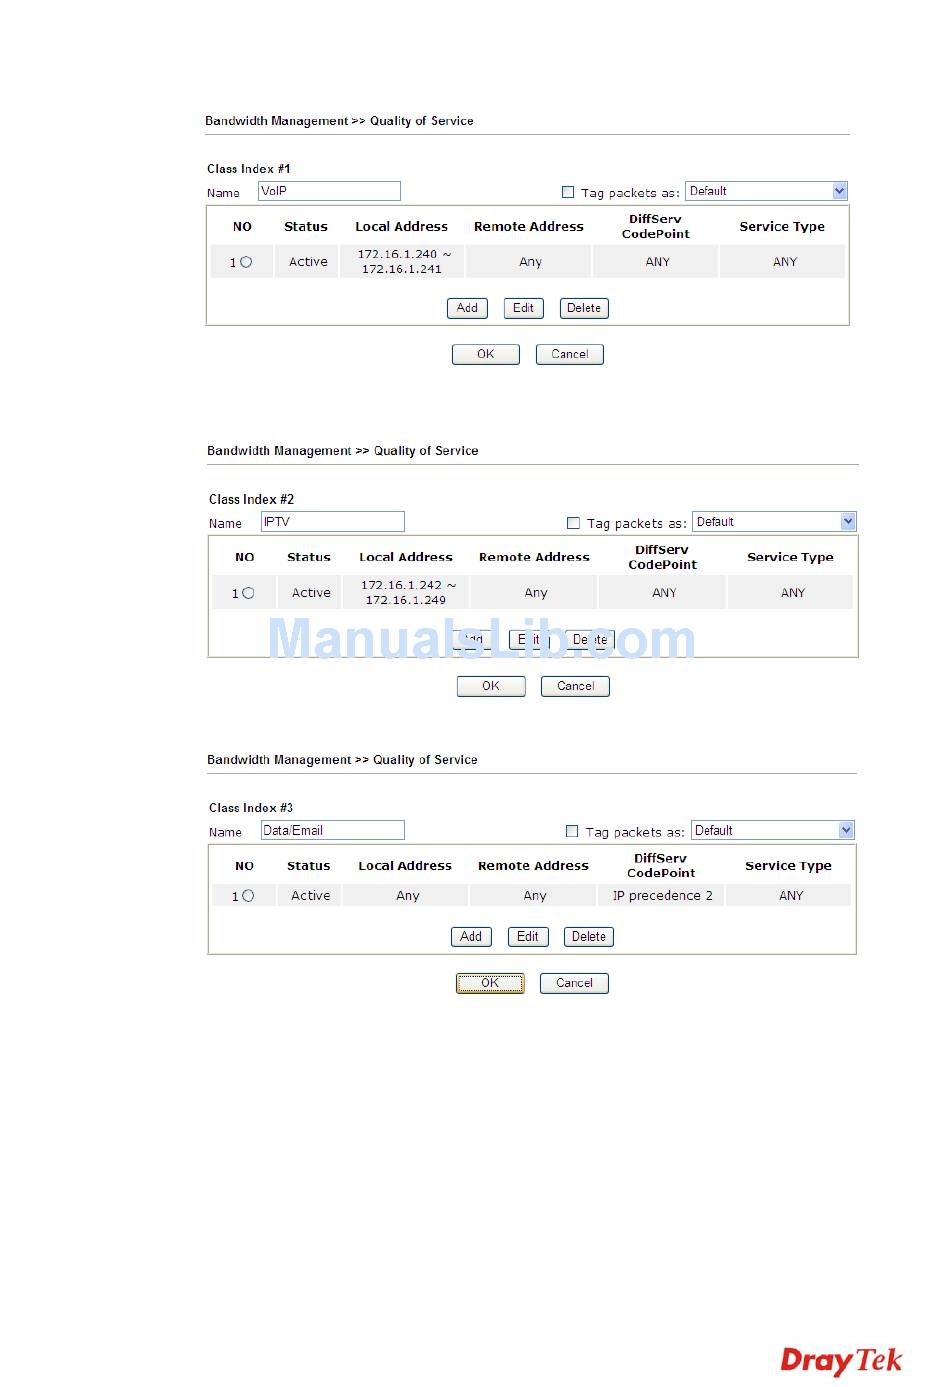
Task: Enable Tag packets checkbox for Class Index #1
Action: coord(568,192)
